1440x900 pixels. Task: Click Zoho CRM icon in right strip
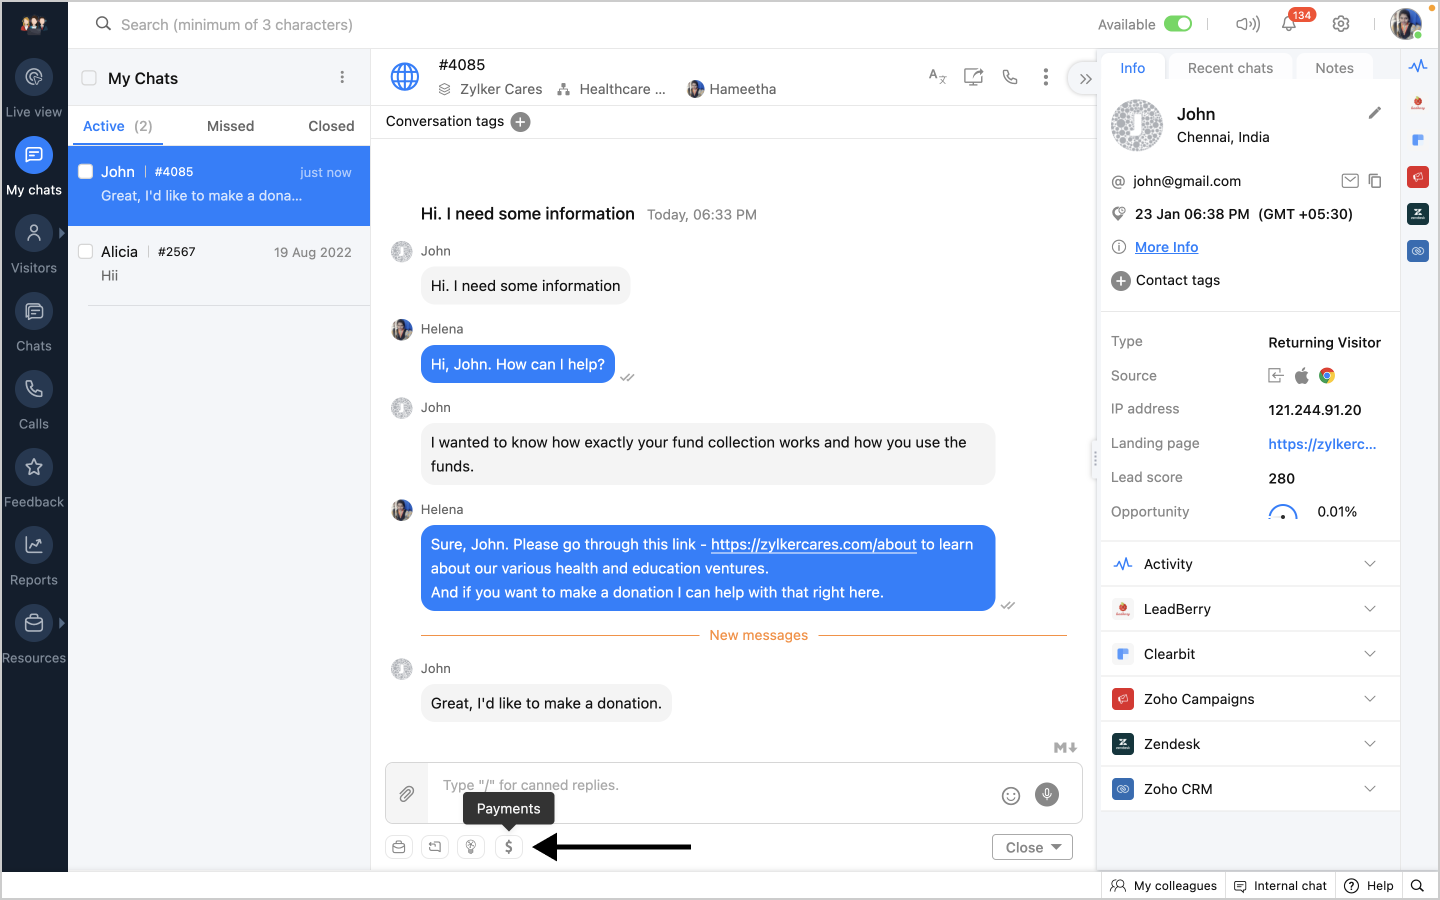(1418, 251)
